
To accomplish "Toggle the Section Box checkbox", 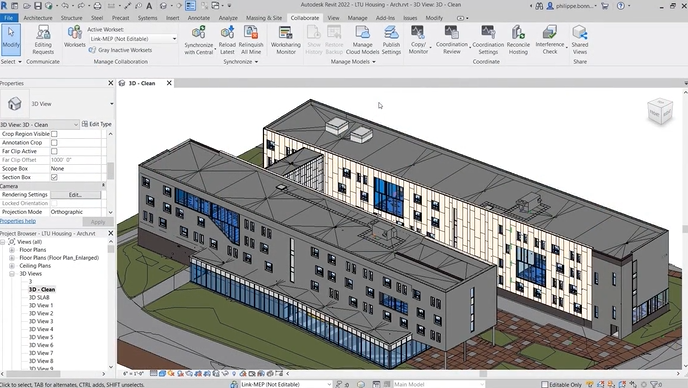I will tap(54, 177).
